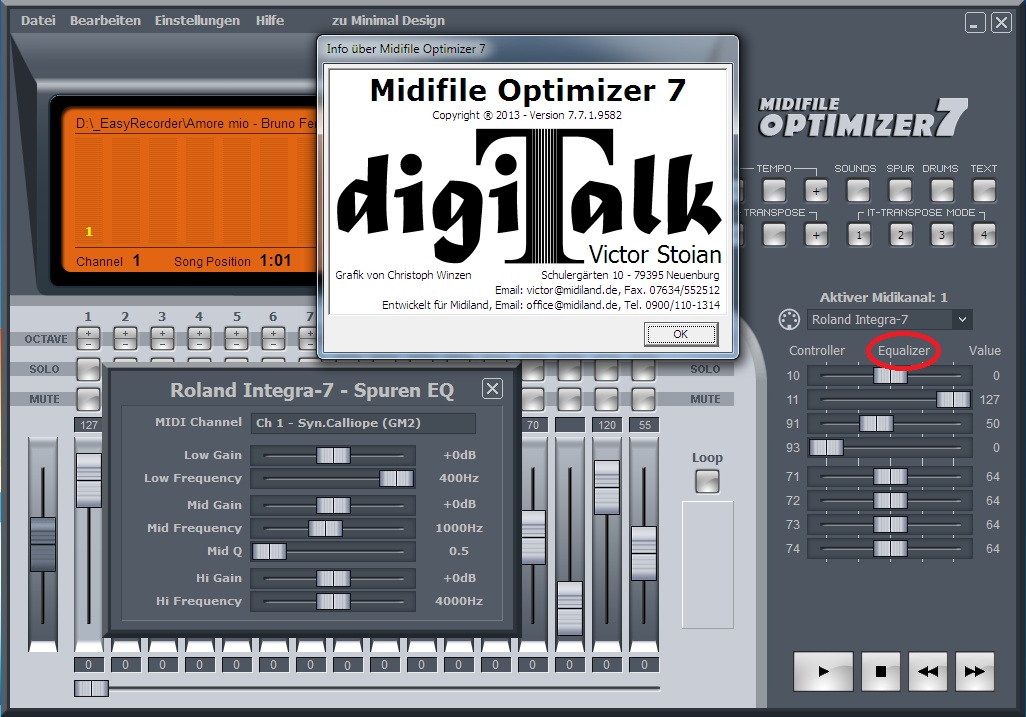Click the blank TEMPO button beside plus
Screen dimensions: 1026x717
[x=774, y=191]
